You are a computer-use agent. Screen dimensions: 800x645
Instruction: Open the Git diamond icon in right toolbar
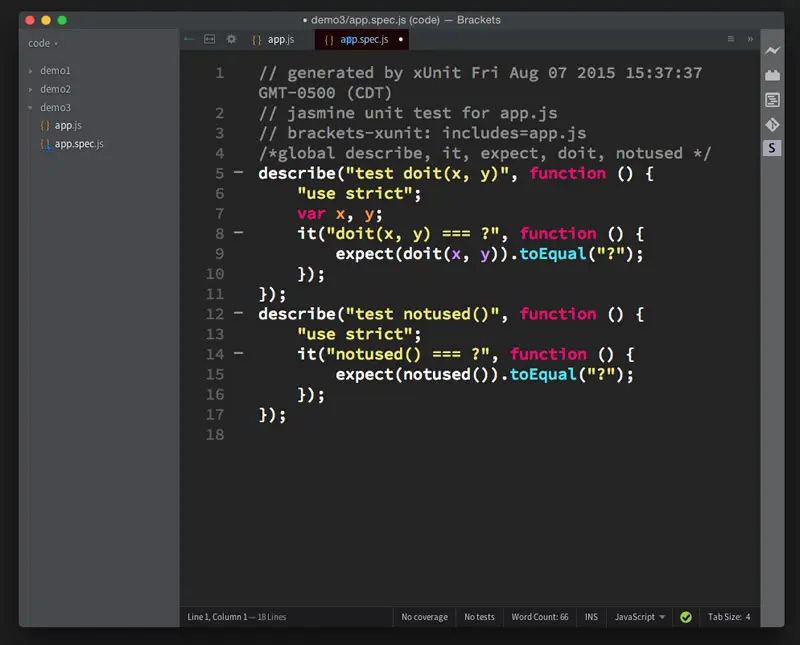[x=772, y=124]
